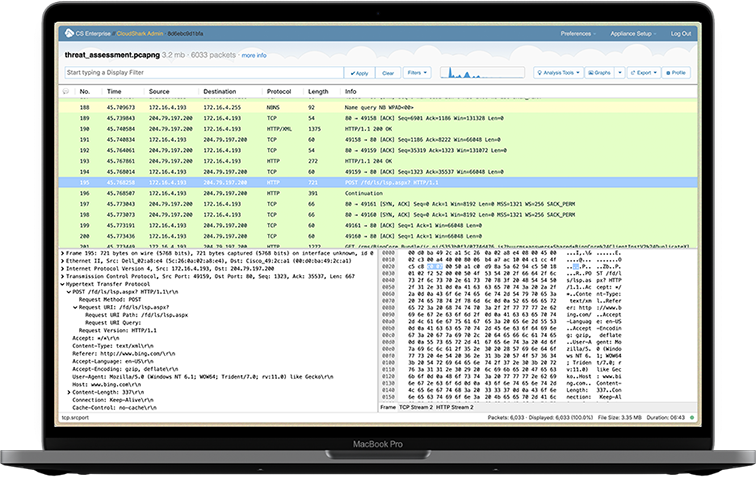Select the Request Version: HTTP/1.1 line
Image resolution: width=756 pixels, height=477 pixels.
pyautogui.click(x=118, y=330)
